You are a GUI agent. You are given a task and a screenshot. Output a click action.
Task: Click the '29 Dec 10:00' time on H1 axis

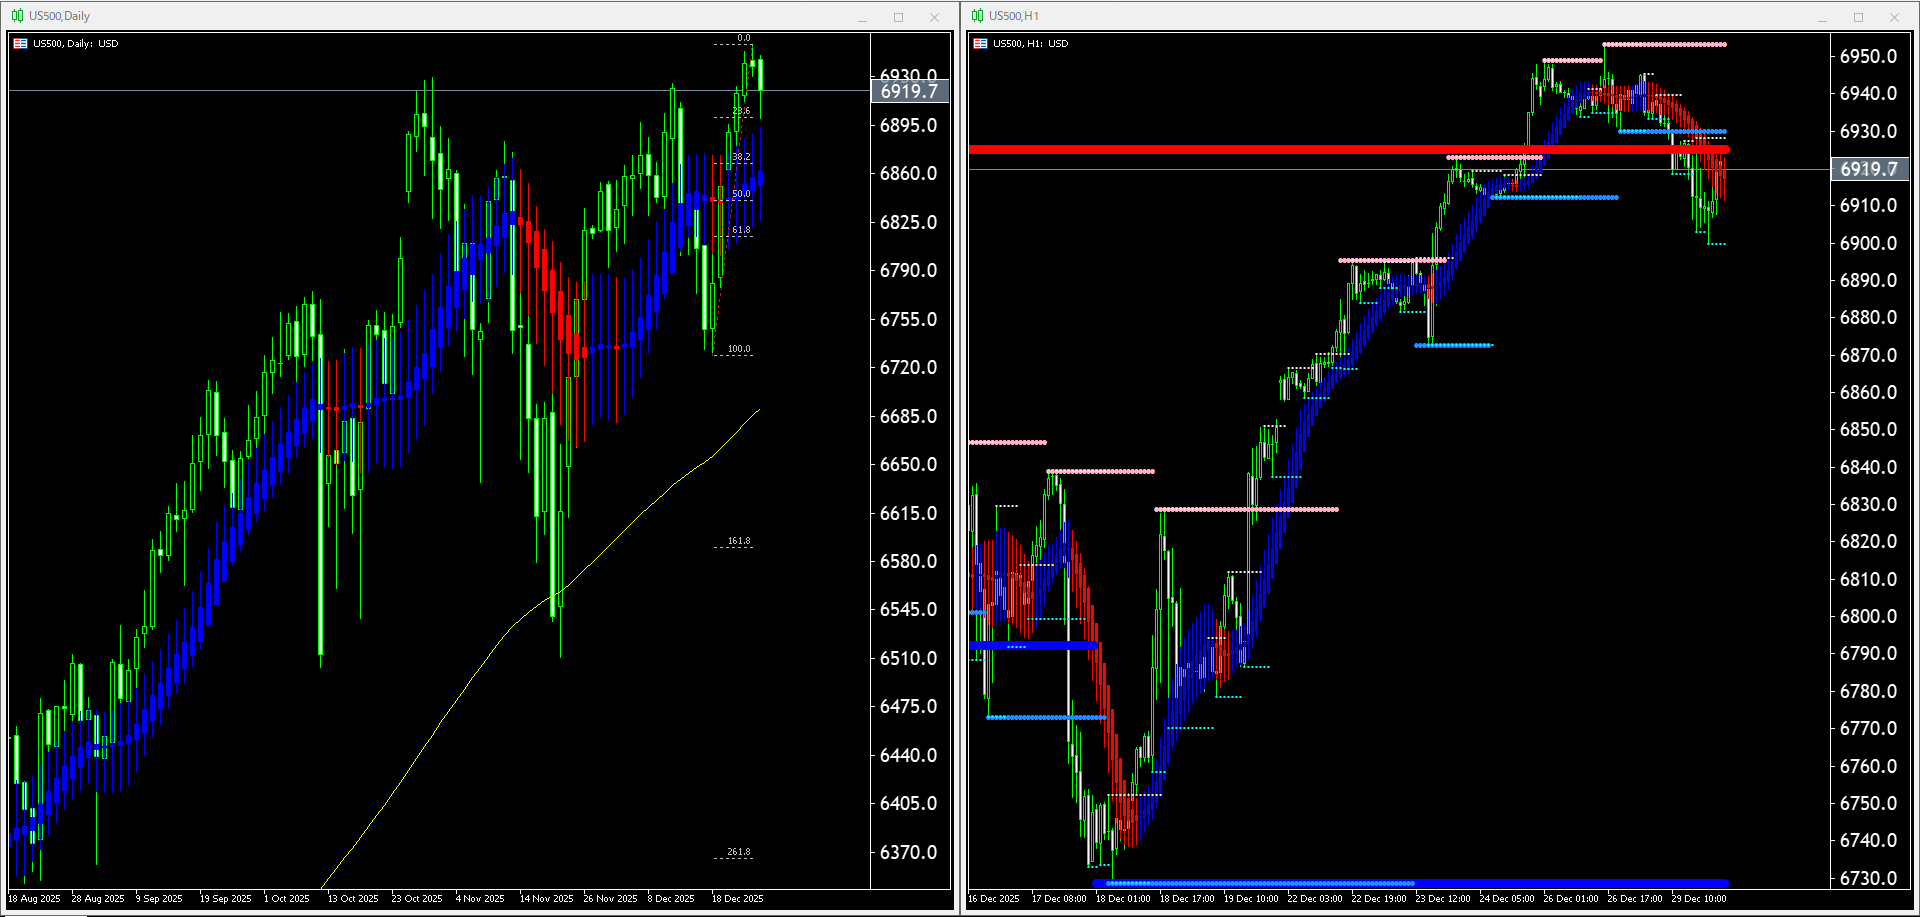[1699, 899]
